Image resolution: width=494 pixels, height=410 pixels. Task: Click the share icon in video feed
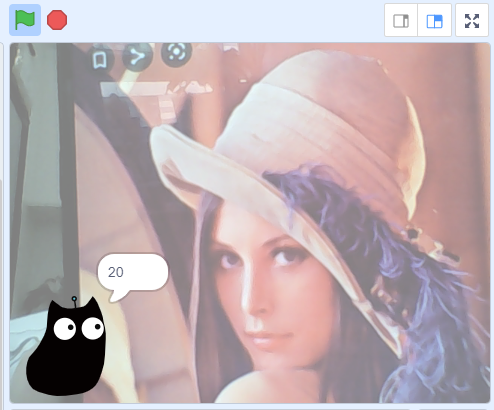(x=137, y=57)
